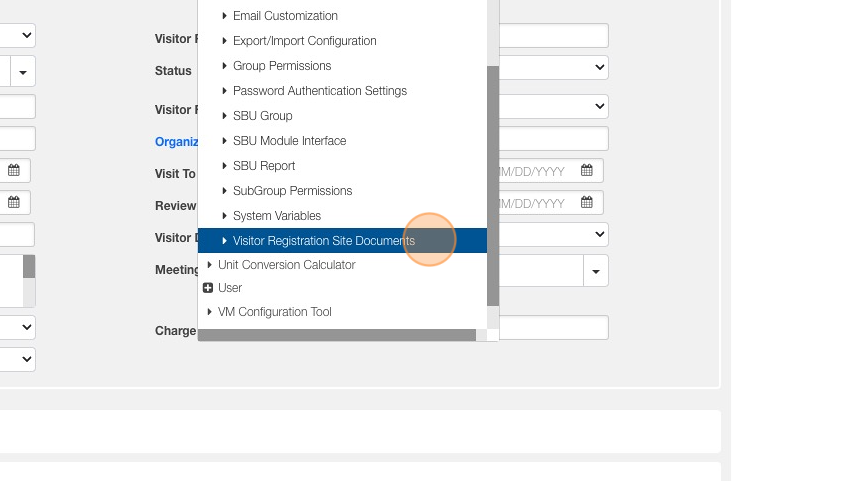Expand the Export/Import Configuration arrow
The height and width of the screenshot is (481, 860).
tap(224, 41)
